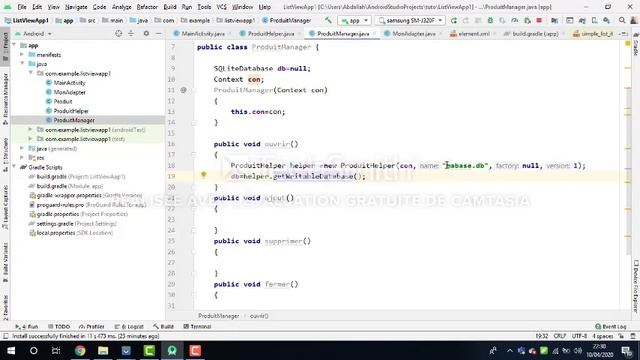Toggle the Device File Explorer side tab

point(636,286)
